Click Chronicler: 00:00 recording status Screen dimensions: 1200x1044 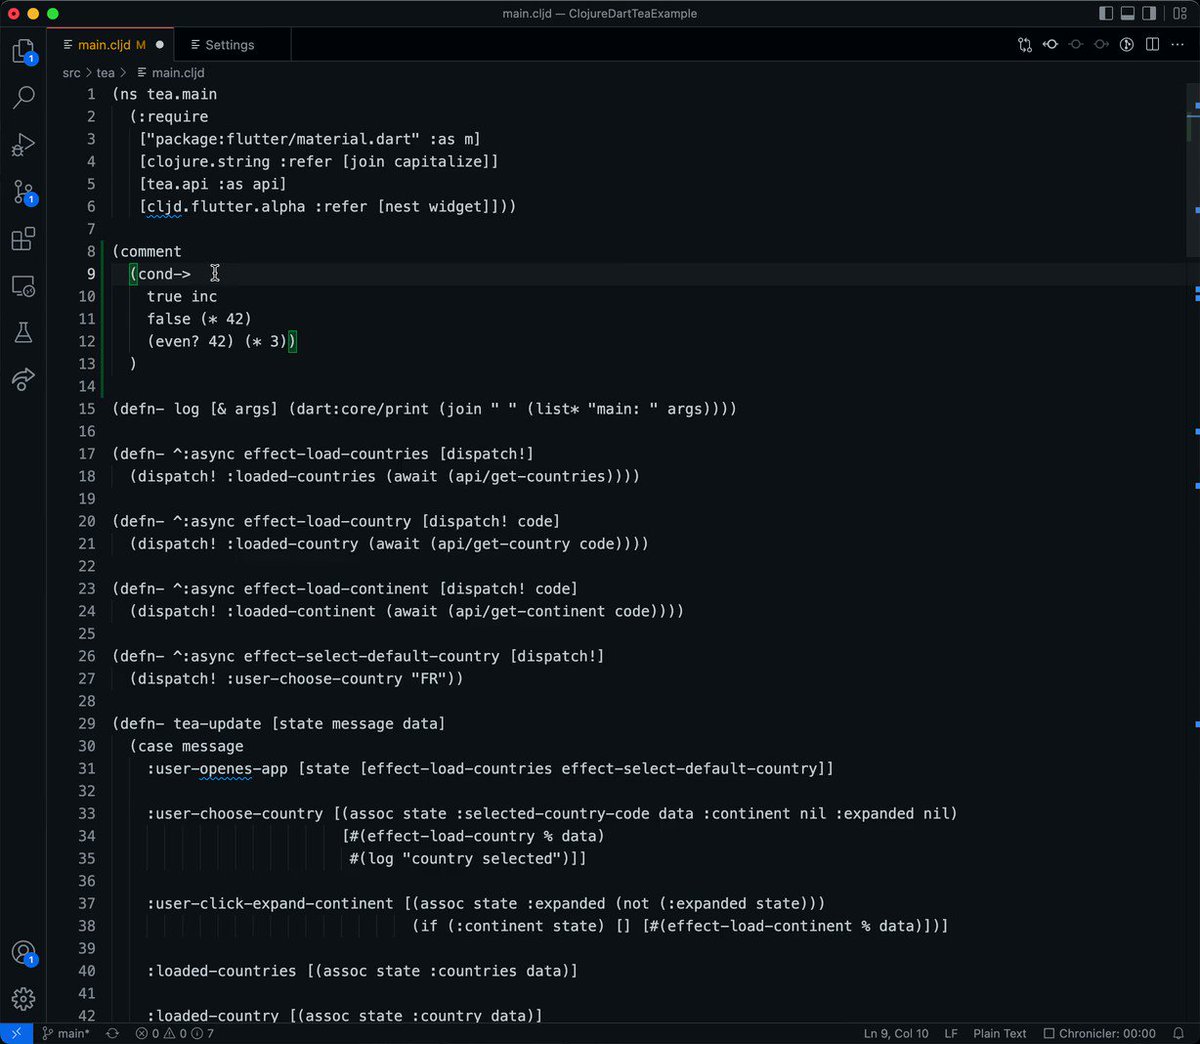pyautogui.click(x=1100, y=1033)
